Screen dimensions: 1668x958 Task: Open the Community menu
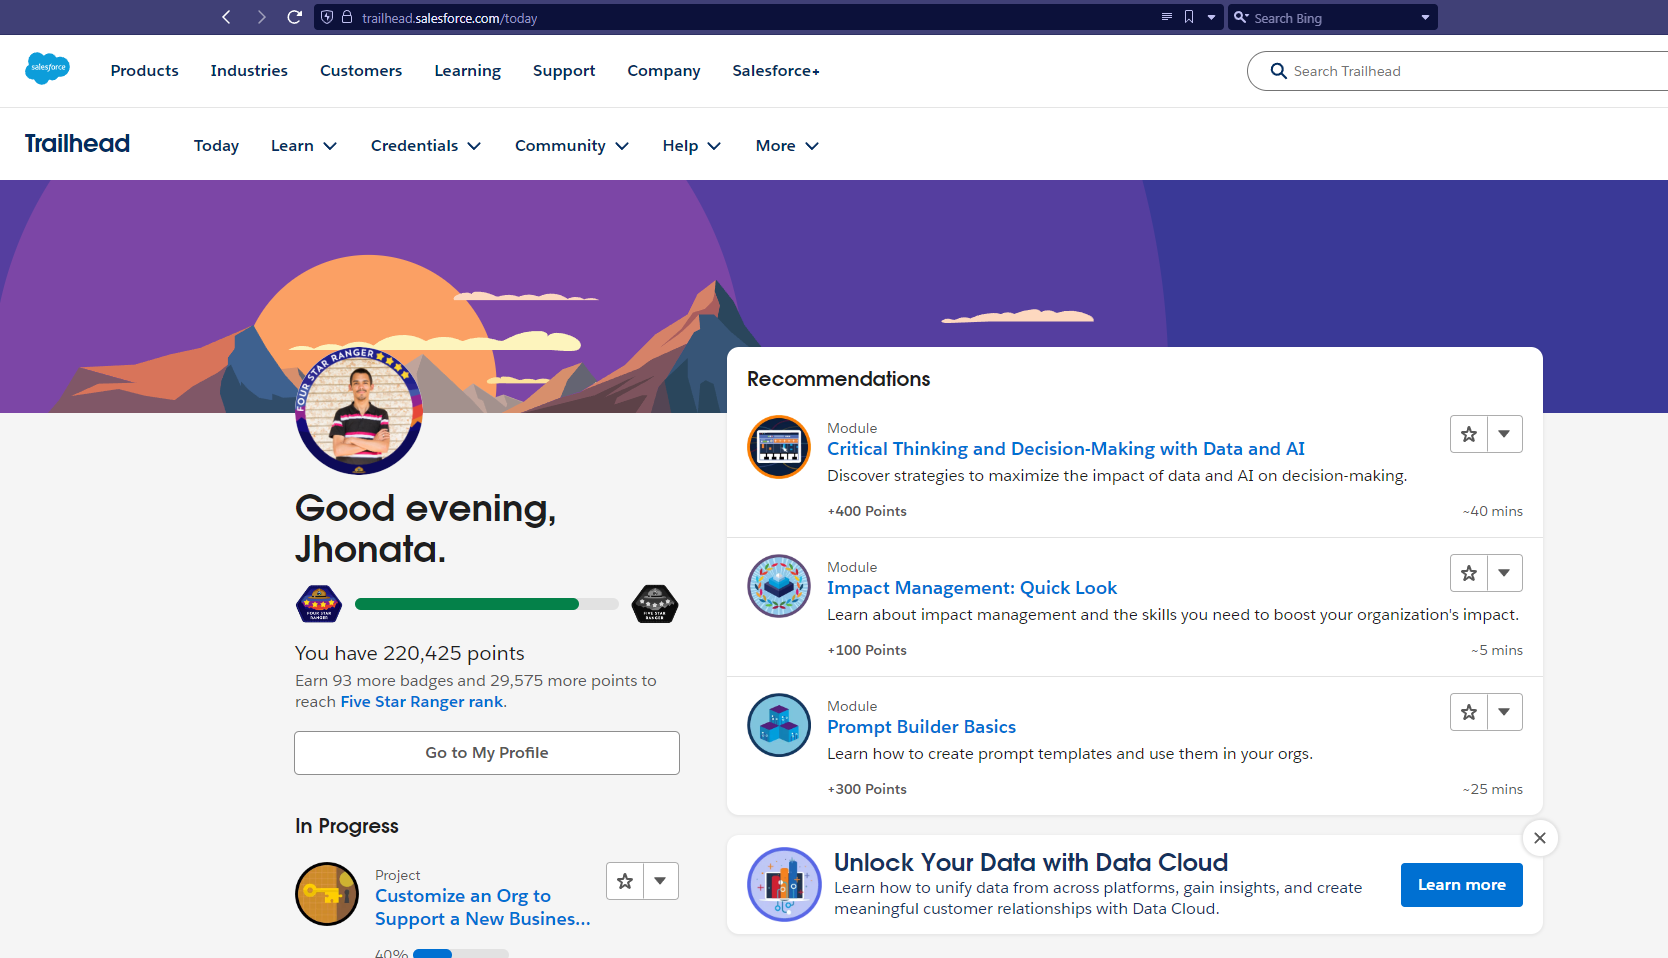coord(570,146)
